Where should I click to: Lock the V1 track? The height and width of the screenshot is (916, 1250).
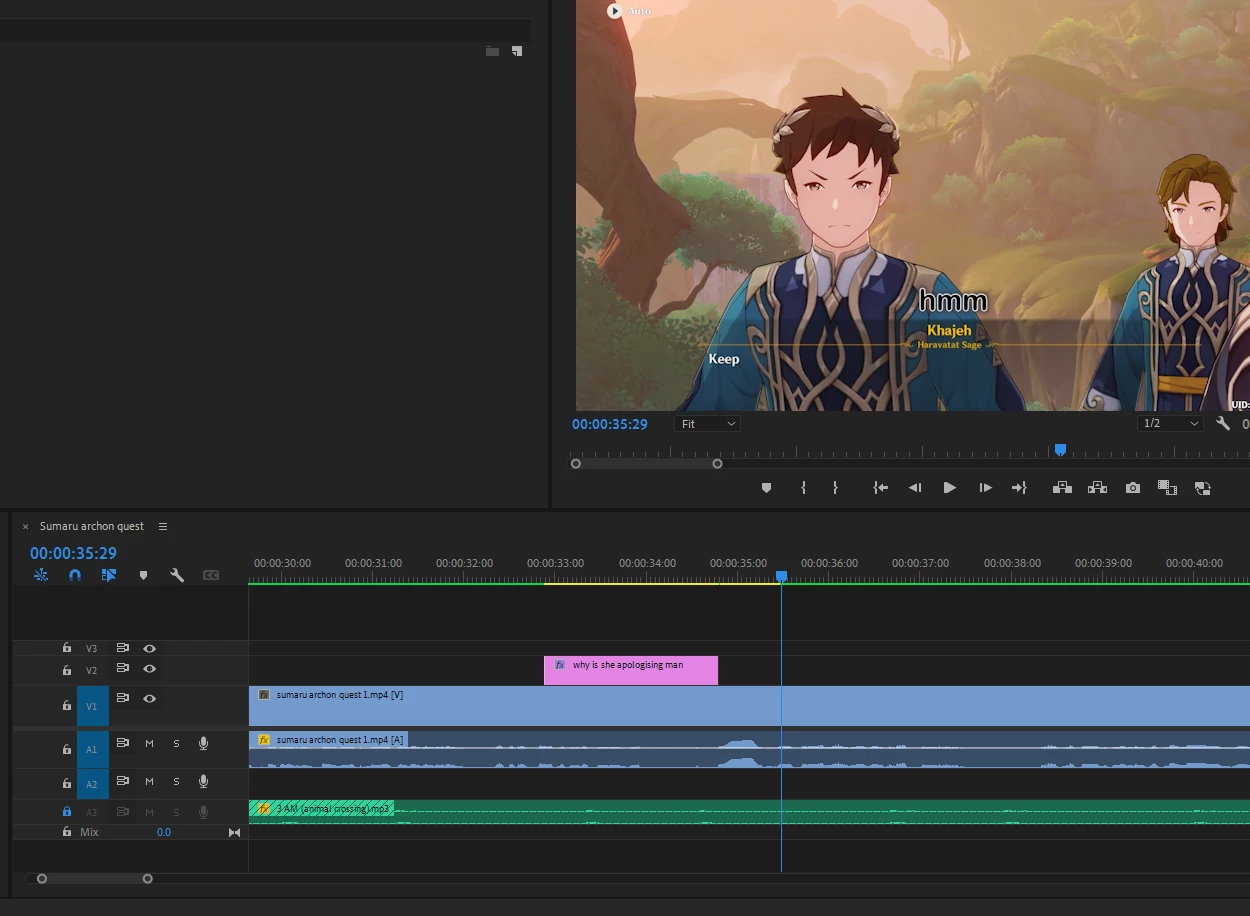coord(67,705)
